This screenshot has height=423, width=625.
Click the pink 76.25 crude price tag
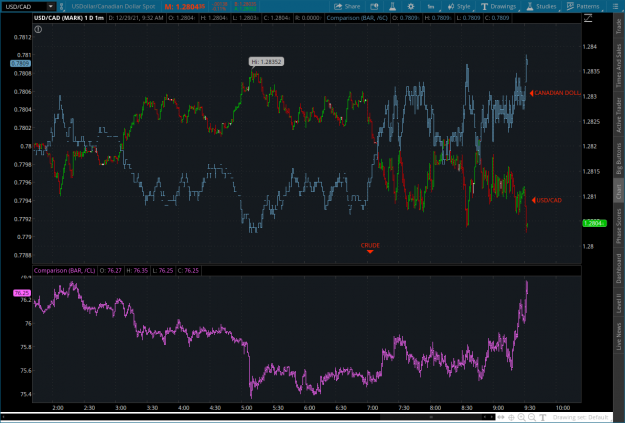pyautogui.click(x=22, y=293)
